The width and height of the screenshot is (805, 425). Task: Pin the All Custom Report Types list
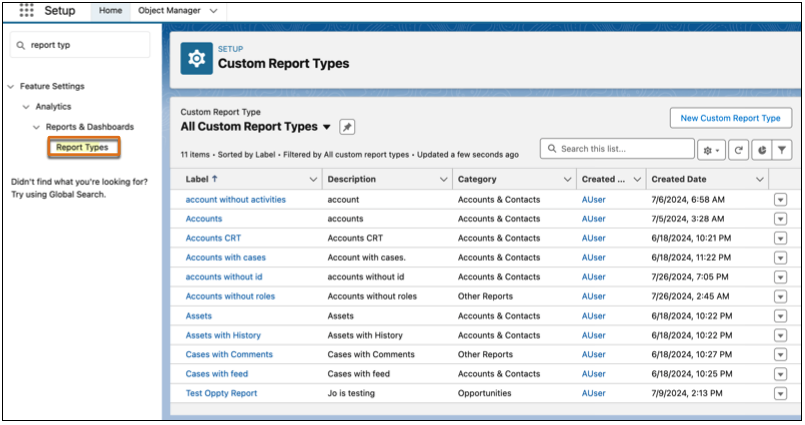point(347,127)
